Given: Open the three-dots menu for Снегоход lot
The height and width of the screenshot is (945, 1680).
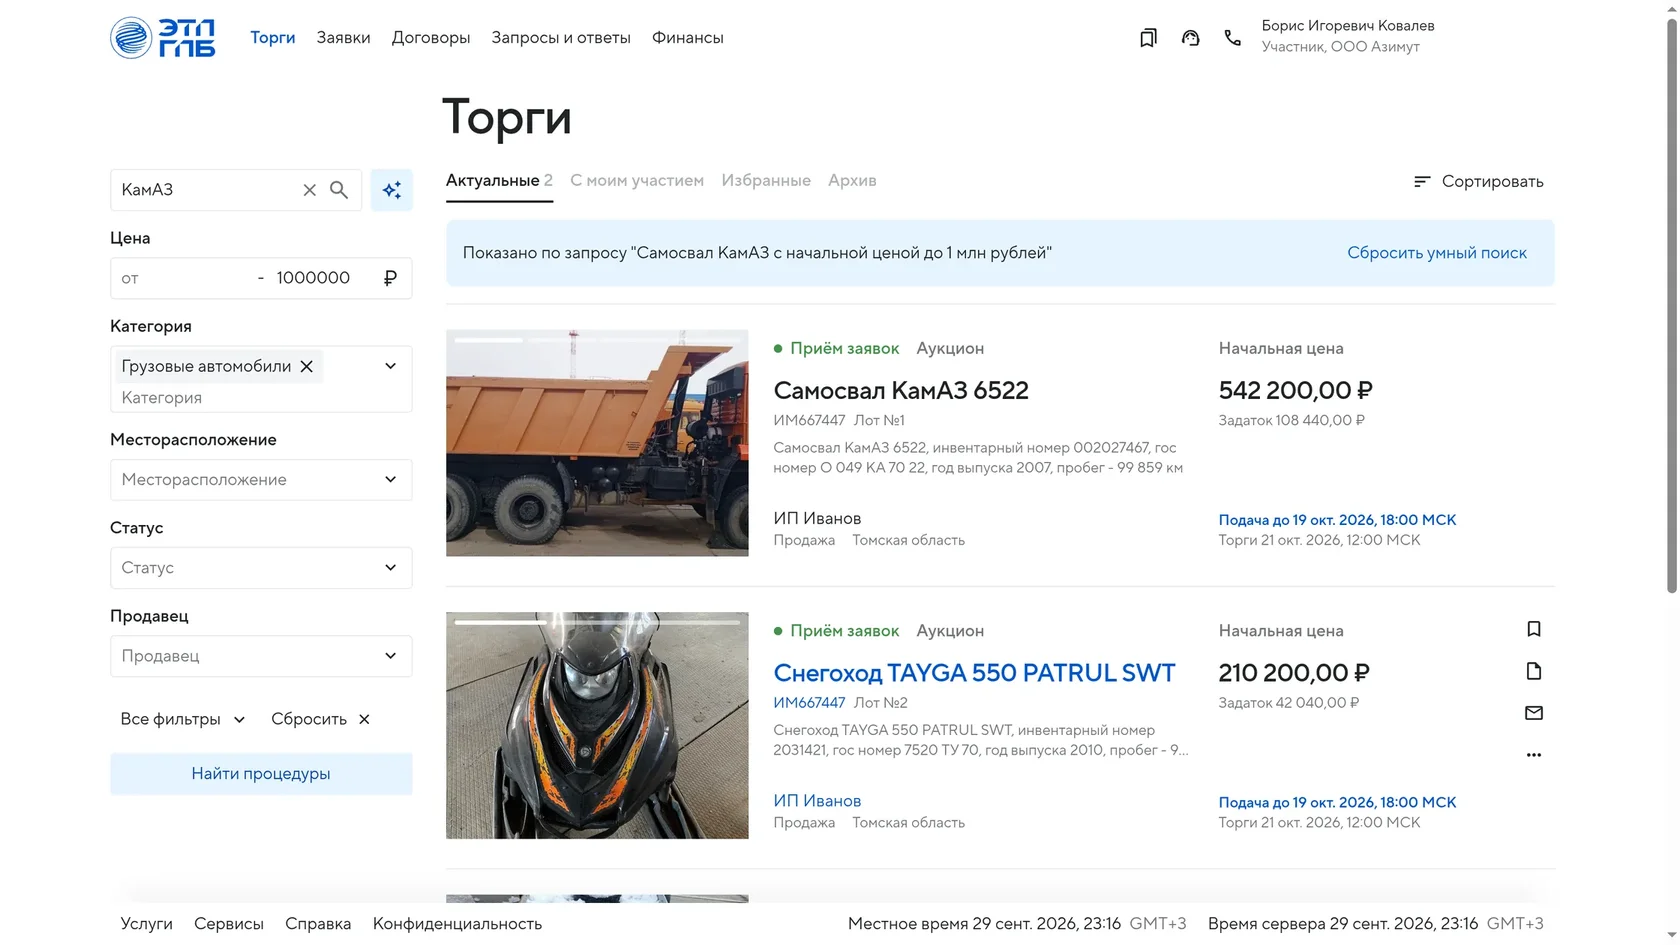Looking at the screenshot, I should 1534,755.
